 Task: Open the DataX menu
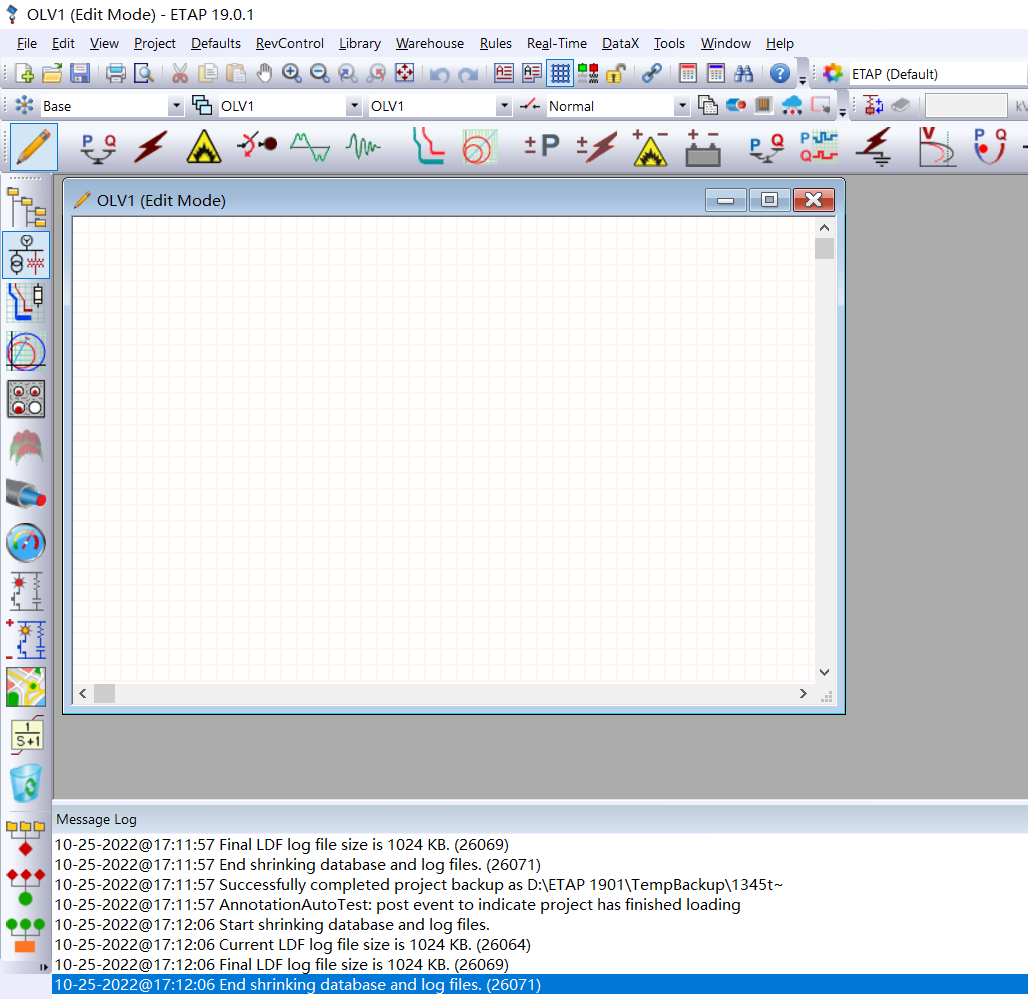pos(620,43)
